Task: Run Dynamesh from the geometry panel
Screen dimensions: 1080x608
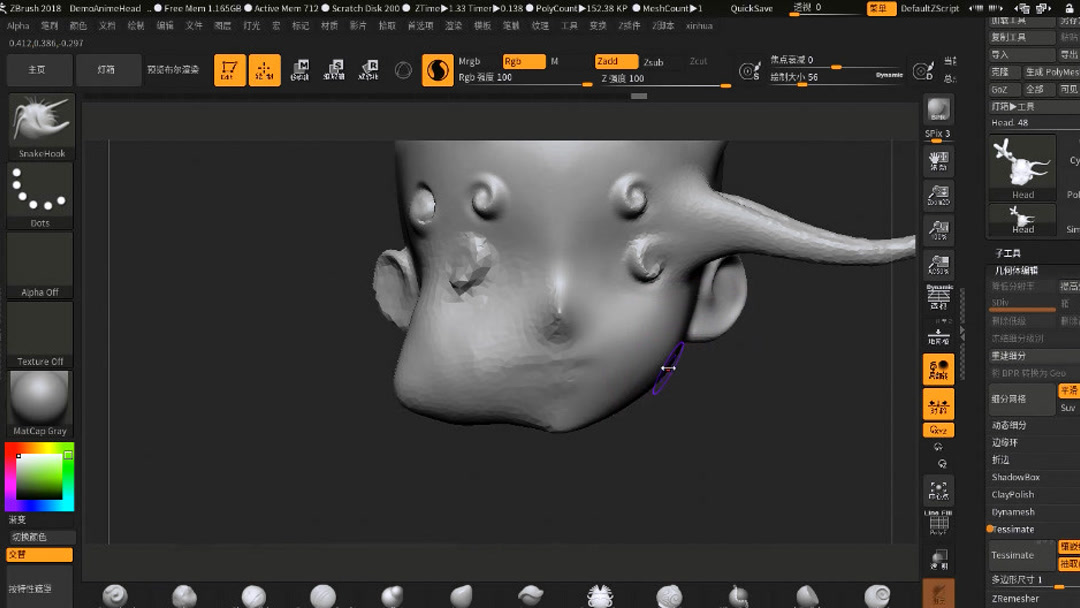Action: coord(1015,511)
